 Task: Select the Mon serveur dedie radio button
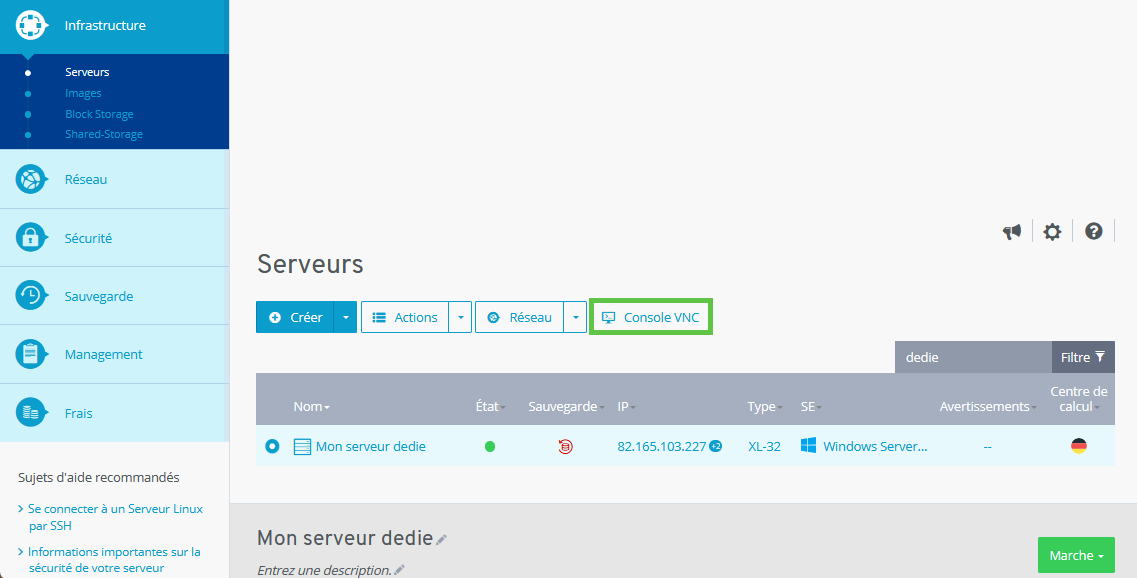272,446
